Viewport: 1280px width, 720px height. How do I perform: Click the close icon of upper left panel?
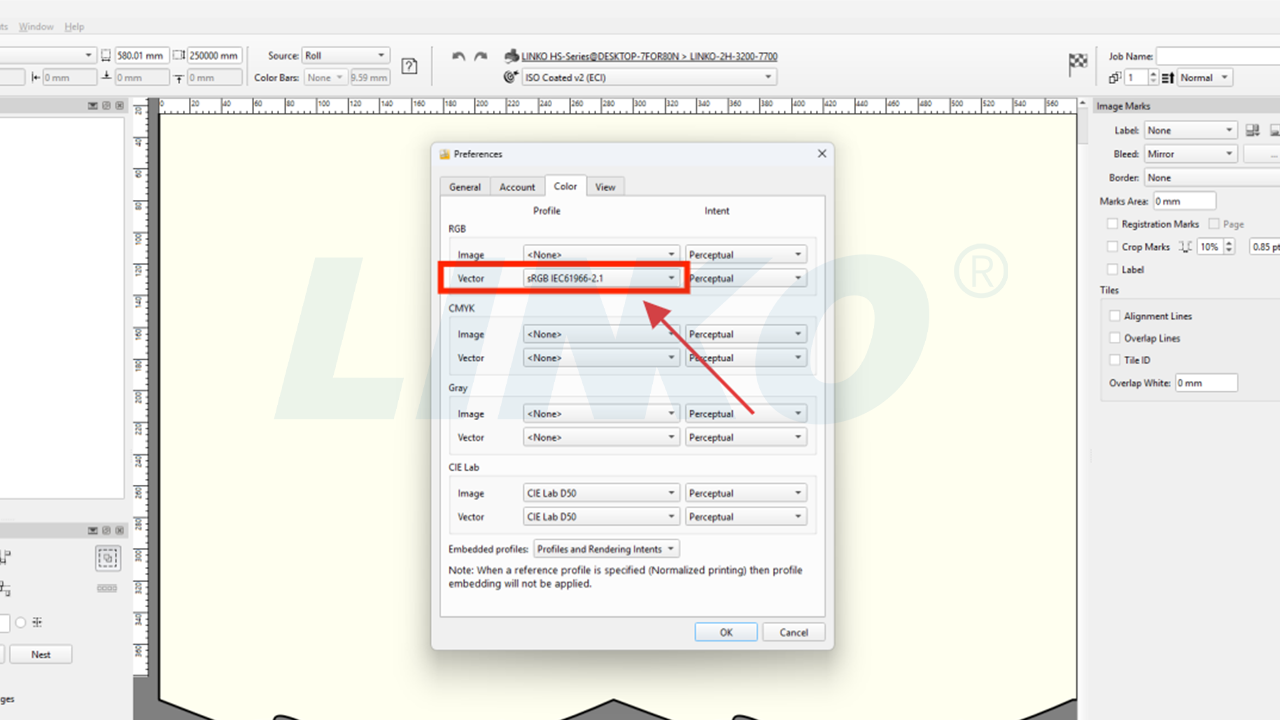[x=120, y=105]
